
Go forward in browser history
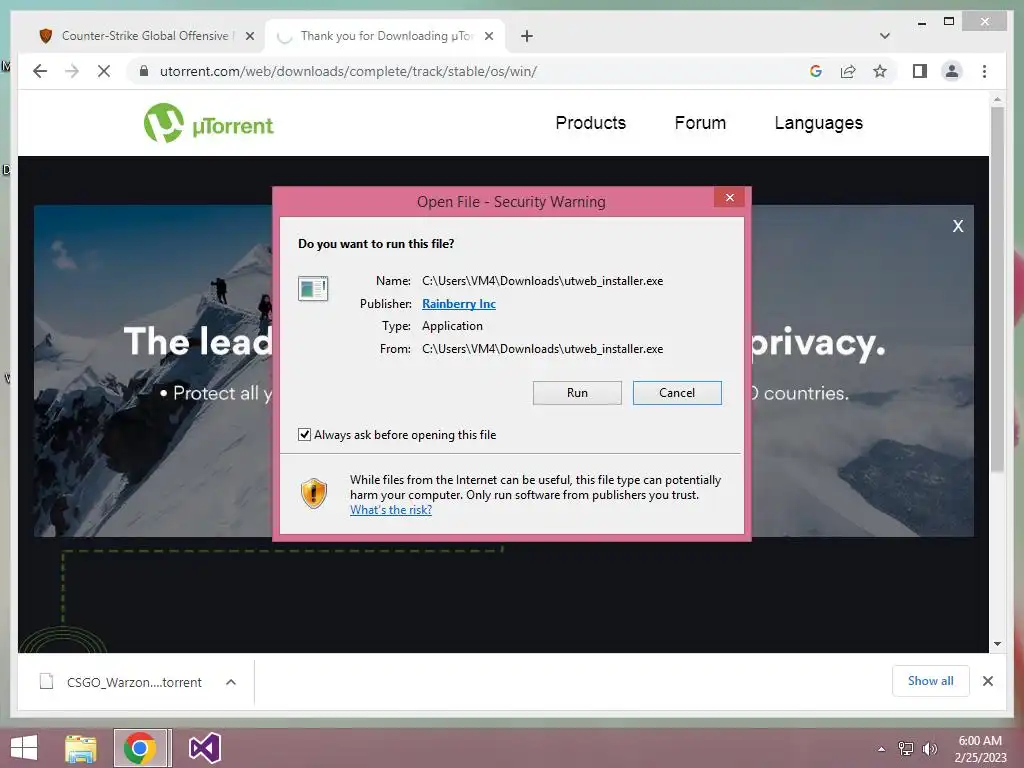click(72, 71)
